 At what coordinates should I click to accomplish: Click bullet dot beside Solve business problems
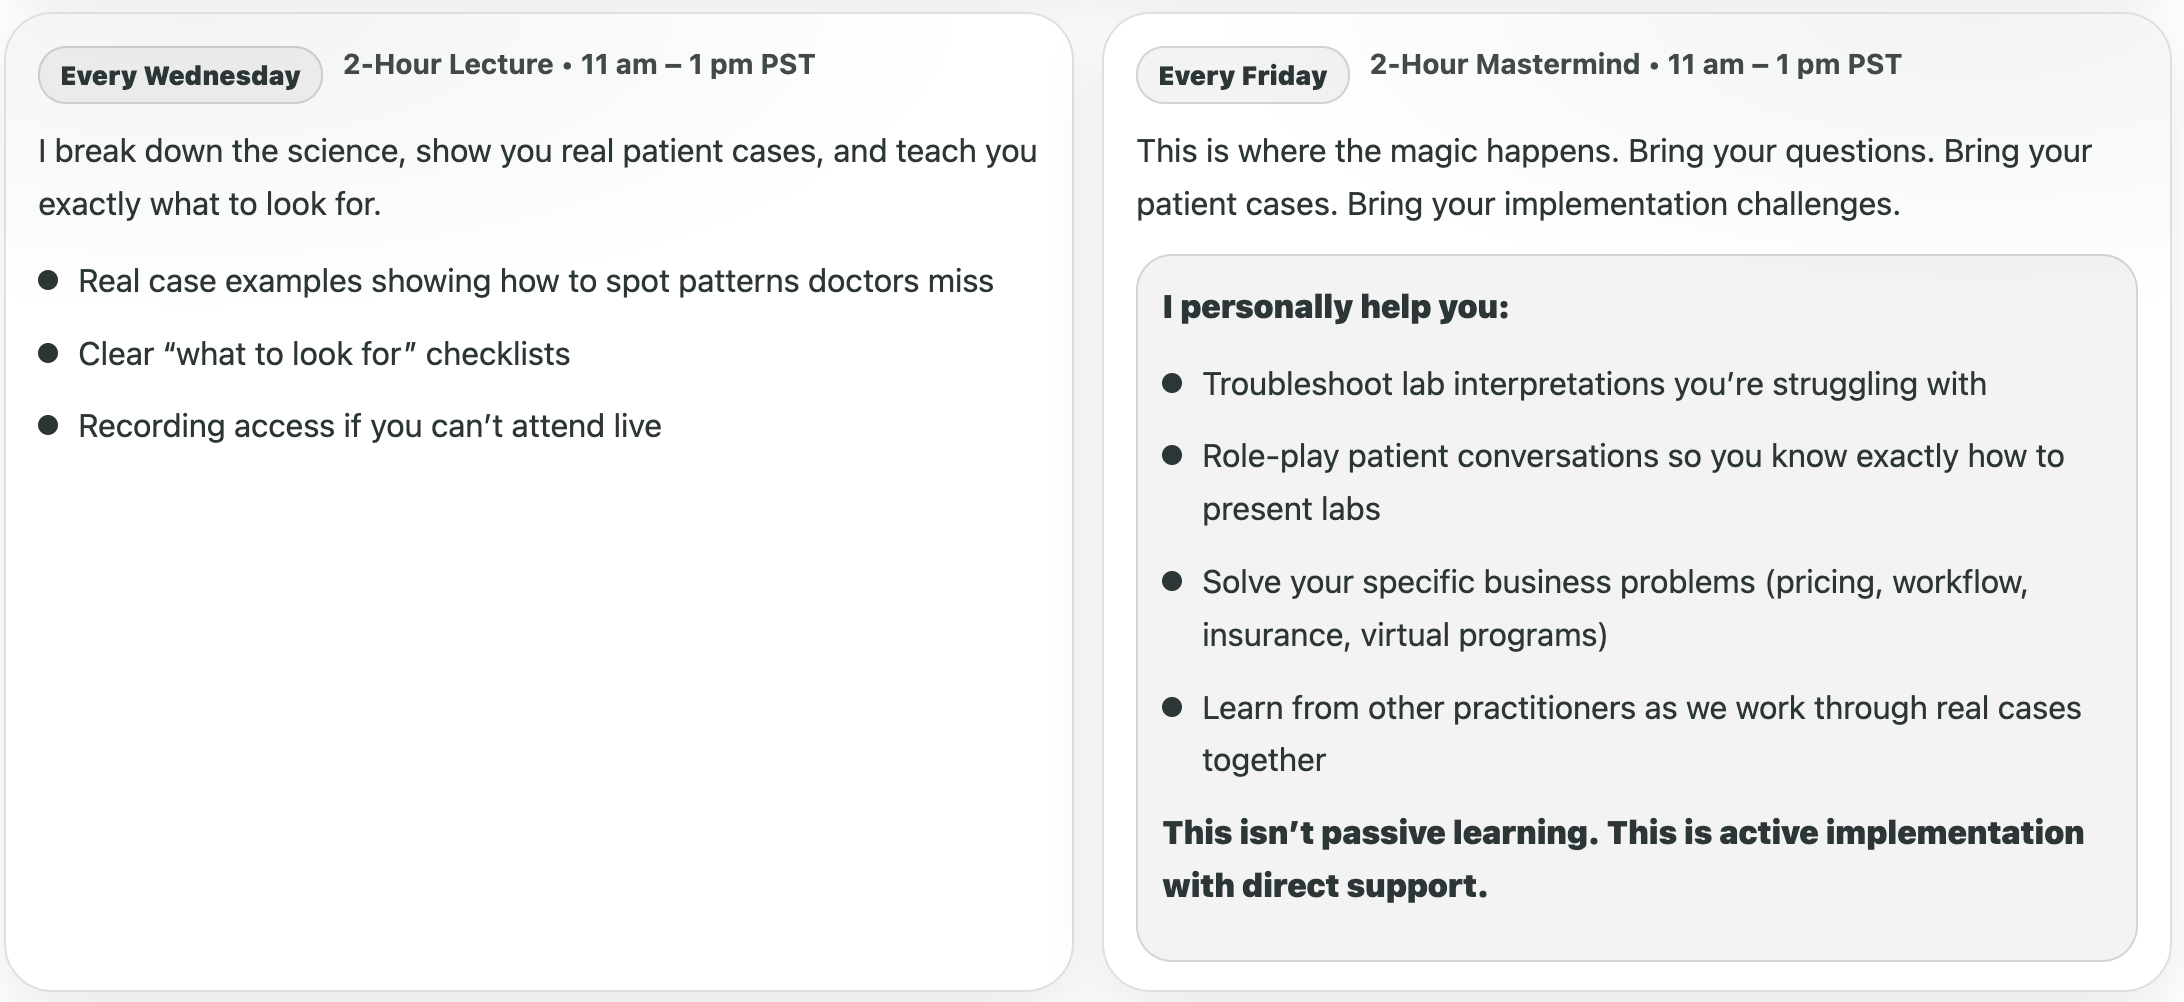[x=1172, y=581]
